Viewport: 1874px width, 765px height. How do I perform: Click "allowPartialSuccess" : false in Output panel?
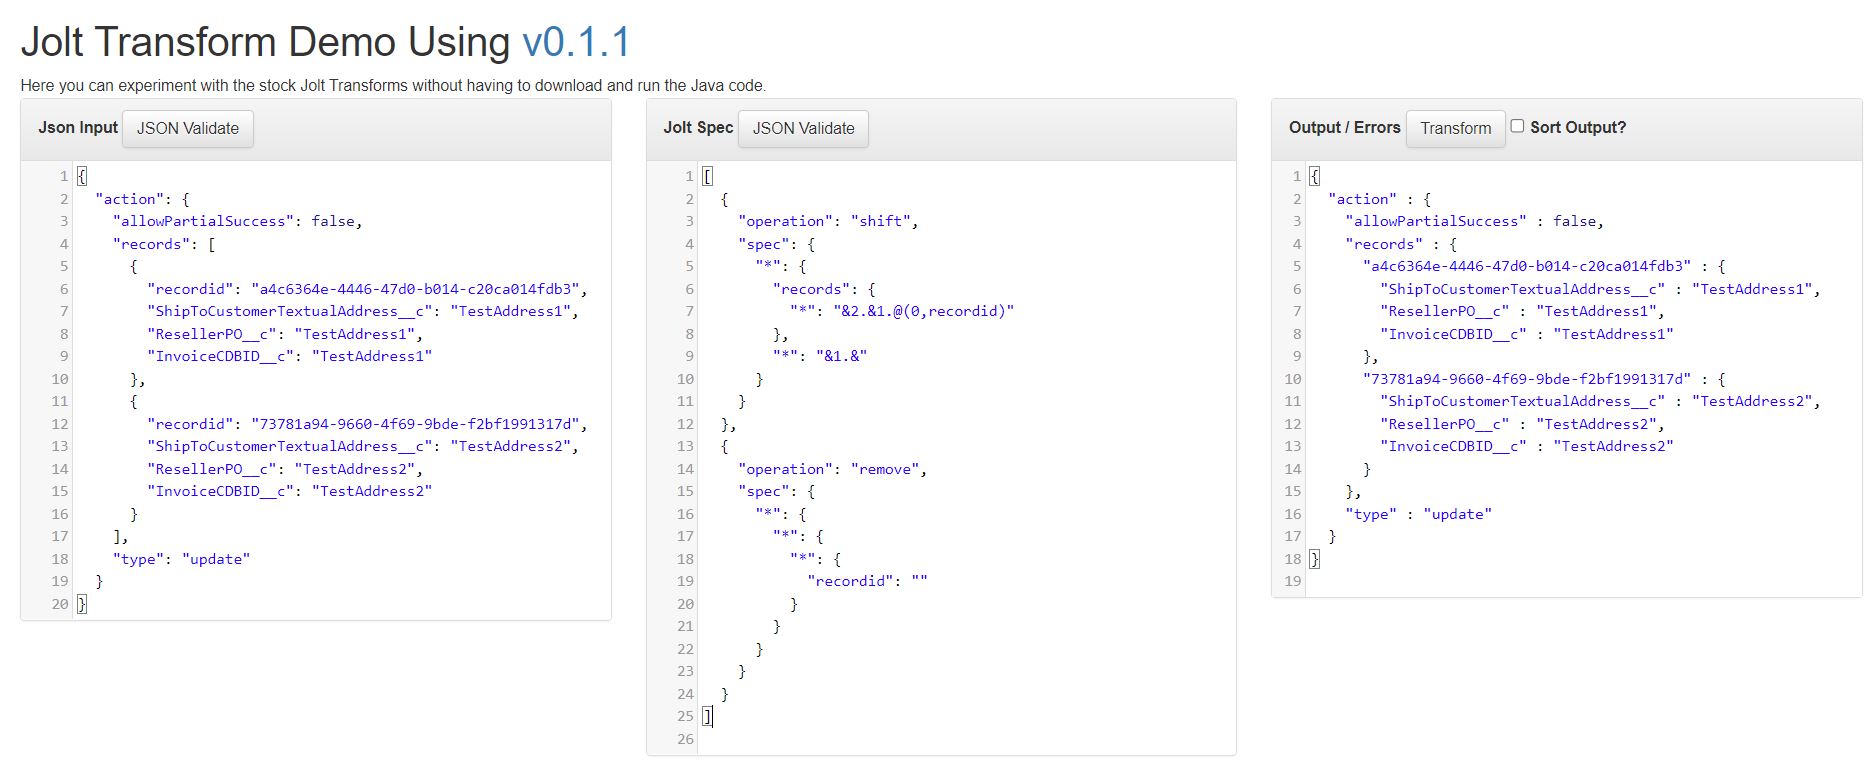(x=1474, y=221)
